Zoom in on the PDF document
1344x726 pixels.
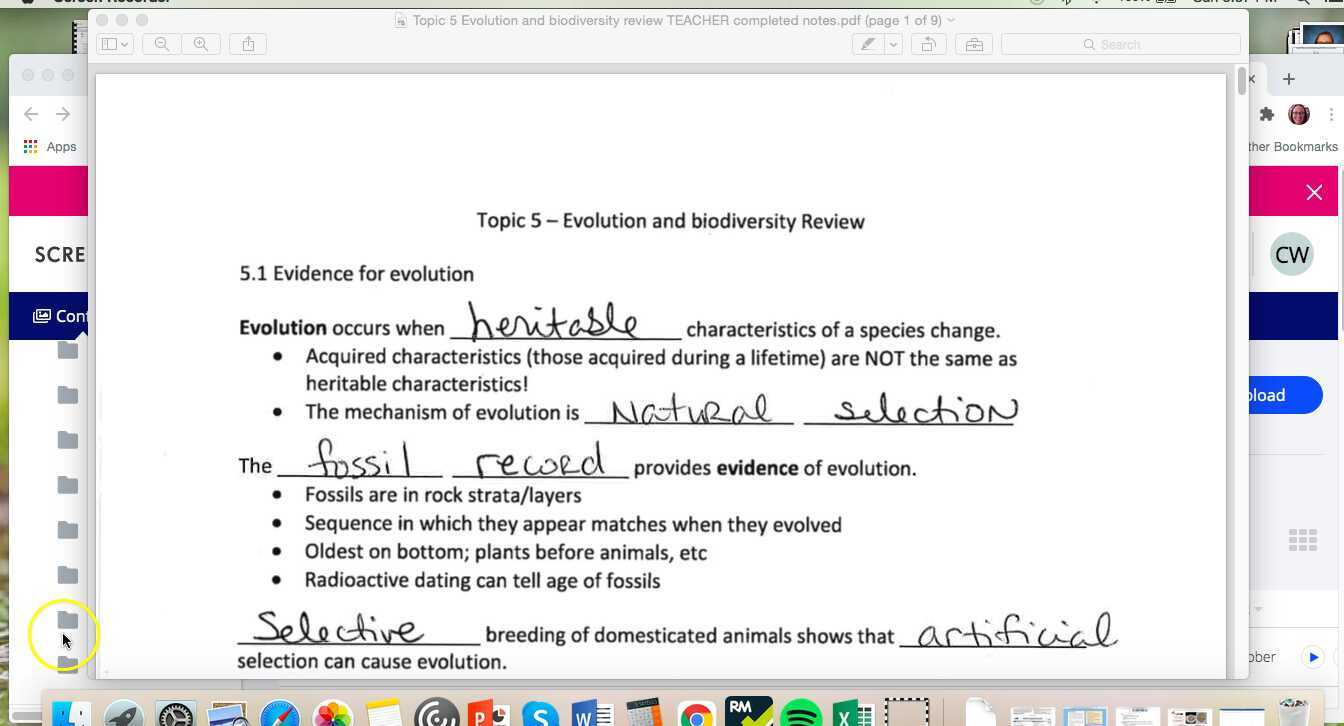[201, 44]
